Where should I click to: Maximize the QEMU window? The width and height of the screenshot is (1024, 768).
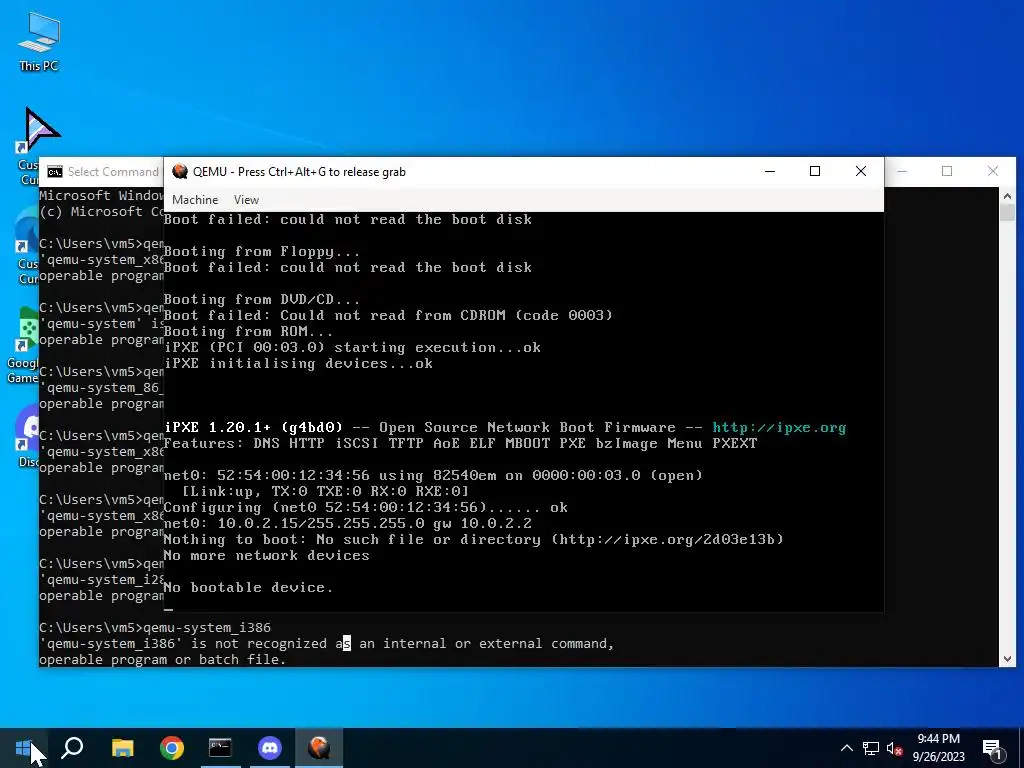[x=815, y=171]
